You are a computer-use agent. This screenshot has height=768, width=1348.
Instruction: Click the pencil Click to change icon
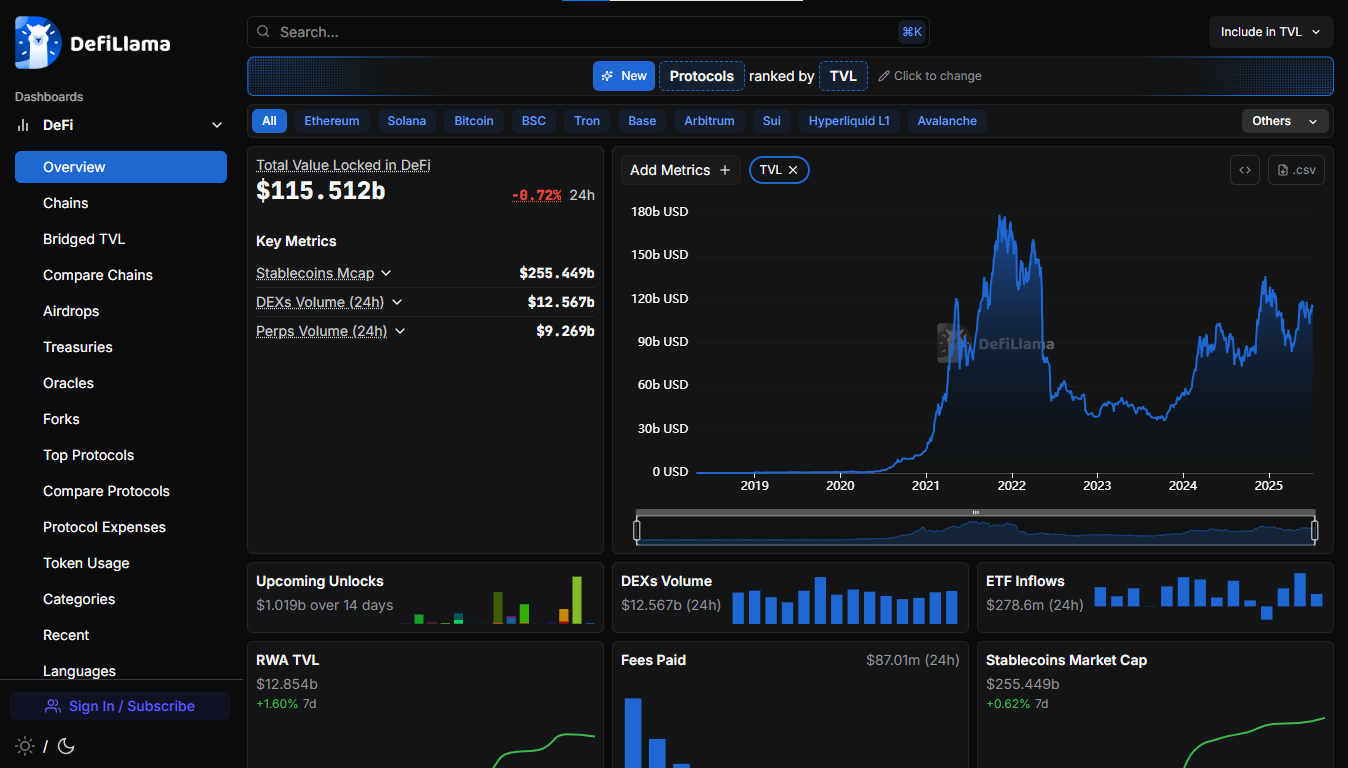884,76
